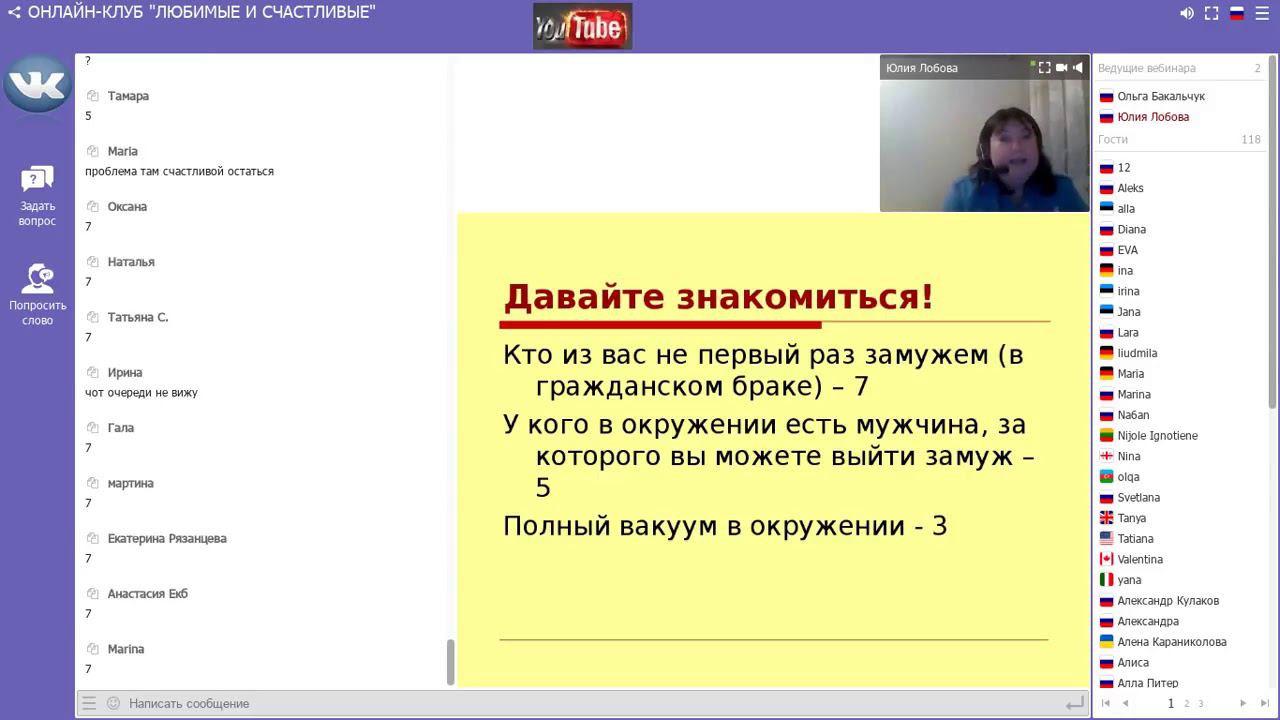The image size is (1280, 720).
Task: Open the language selector Russian flag
Action: point(1237,13)
